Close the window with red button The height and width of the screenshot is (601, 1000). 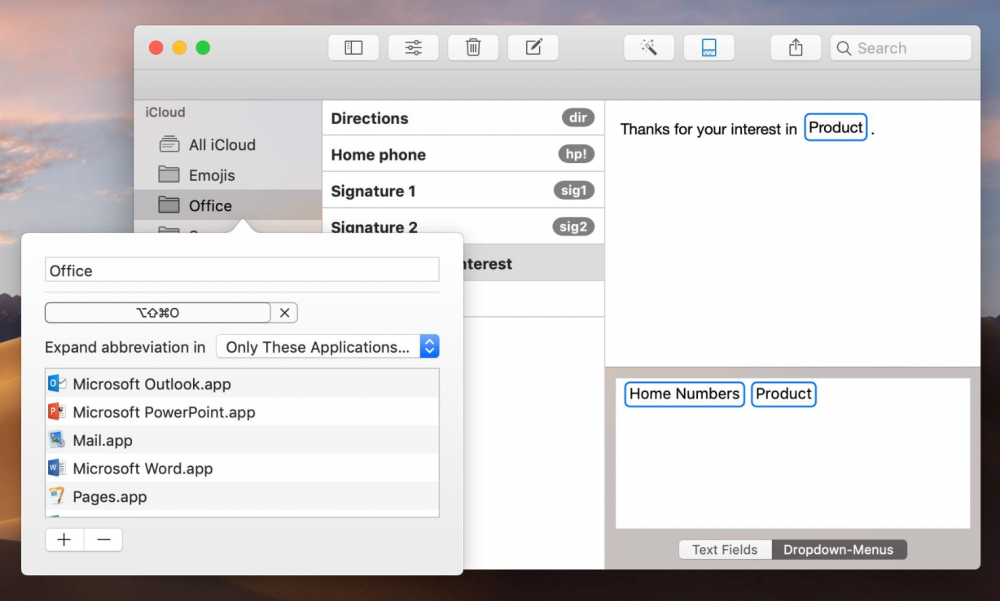156,48
